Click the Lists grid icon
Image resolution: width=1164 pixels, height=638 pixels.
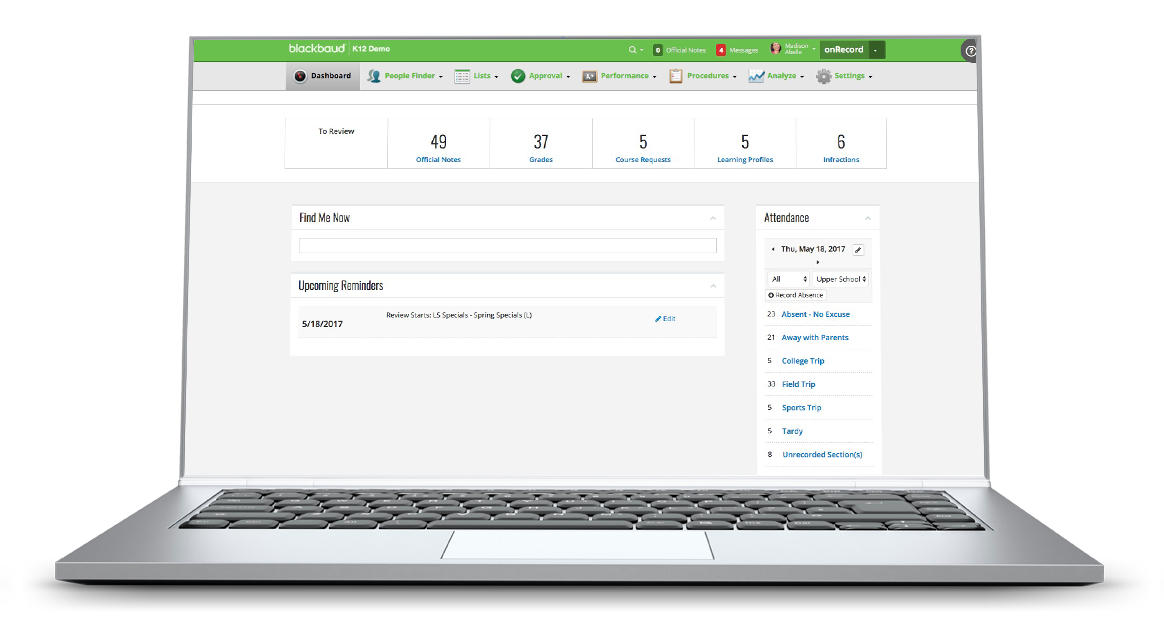coord(460,75)
